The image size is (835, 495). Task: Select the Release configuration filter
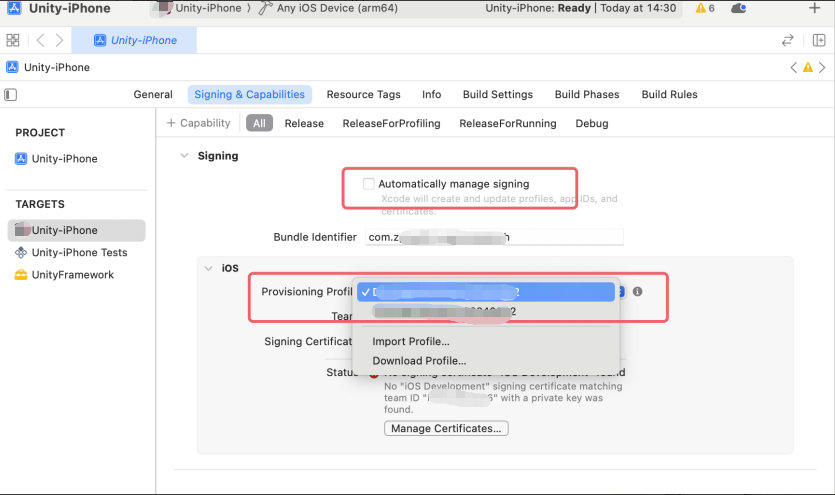point(304,123)
